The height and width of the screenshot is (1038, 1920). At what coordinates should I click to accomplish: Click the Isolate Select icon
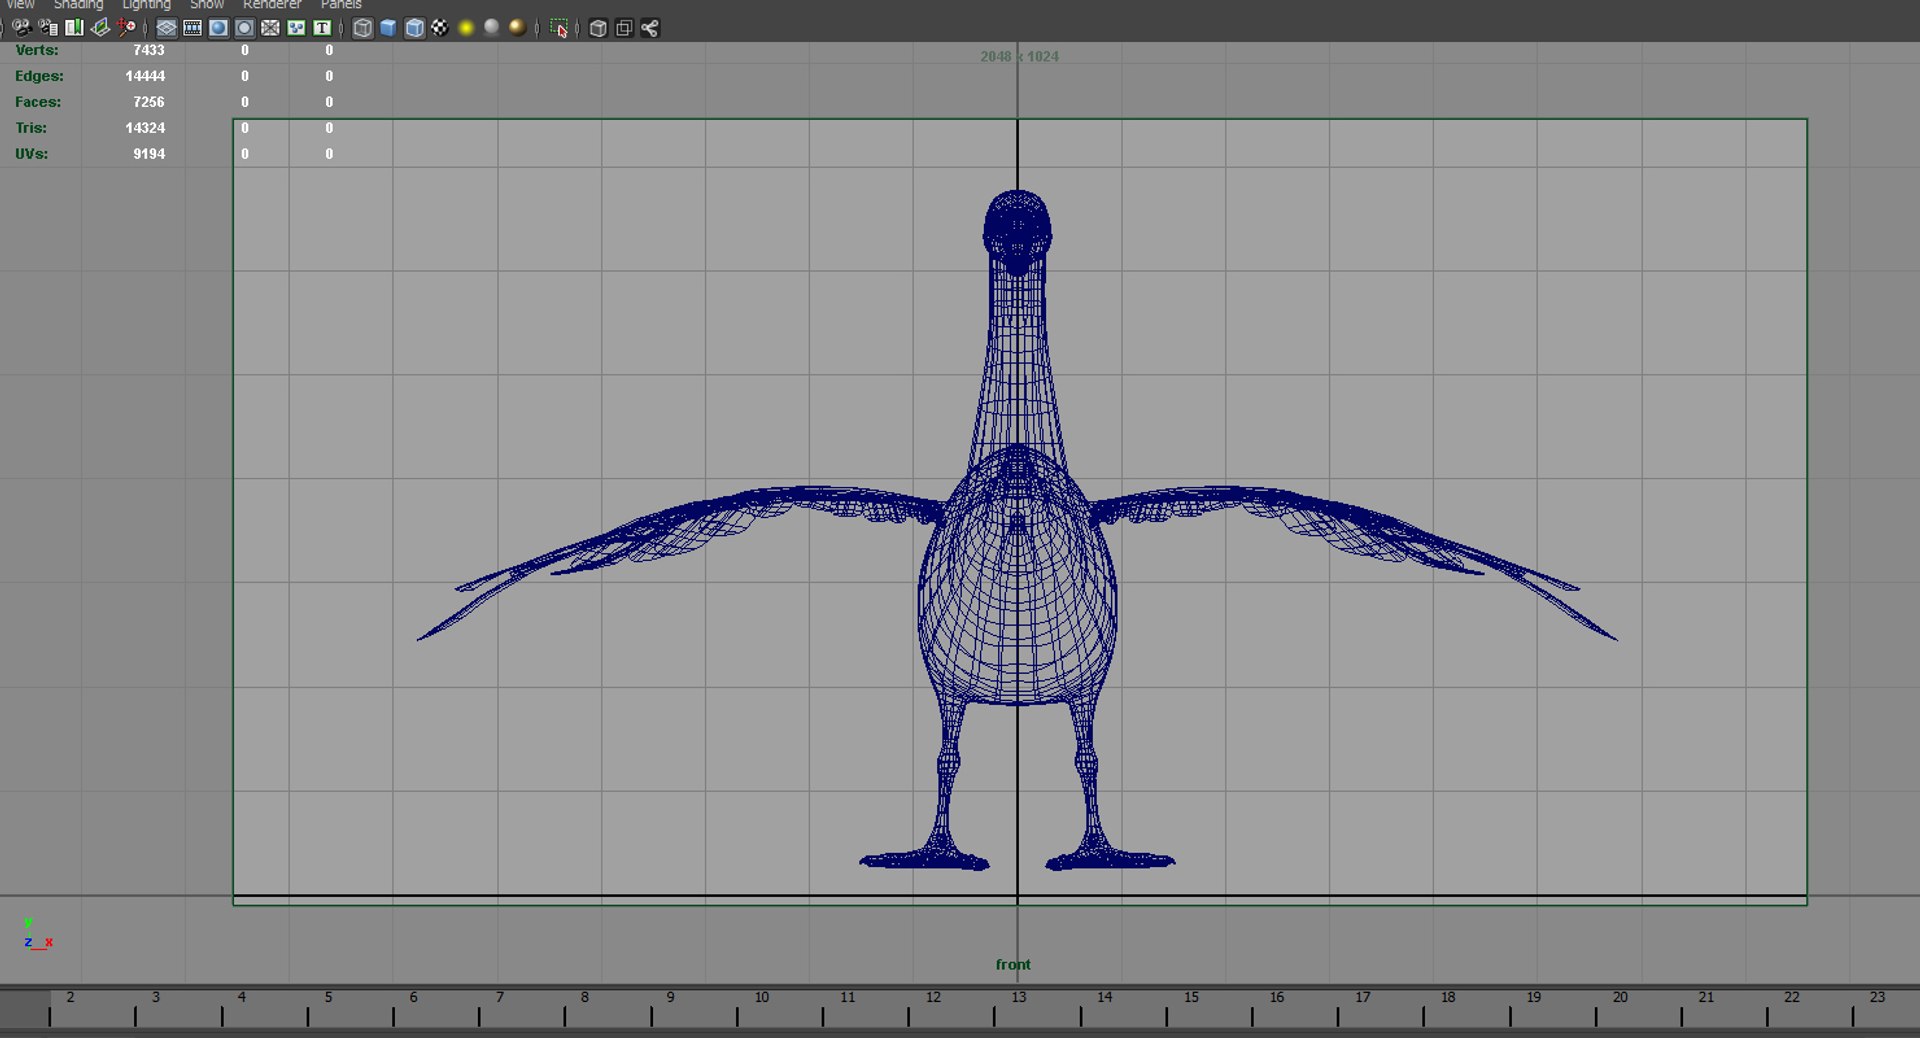tap(559, 28)
